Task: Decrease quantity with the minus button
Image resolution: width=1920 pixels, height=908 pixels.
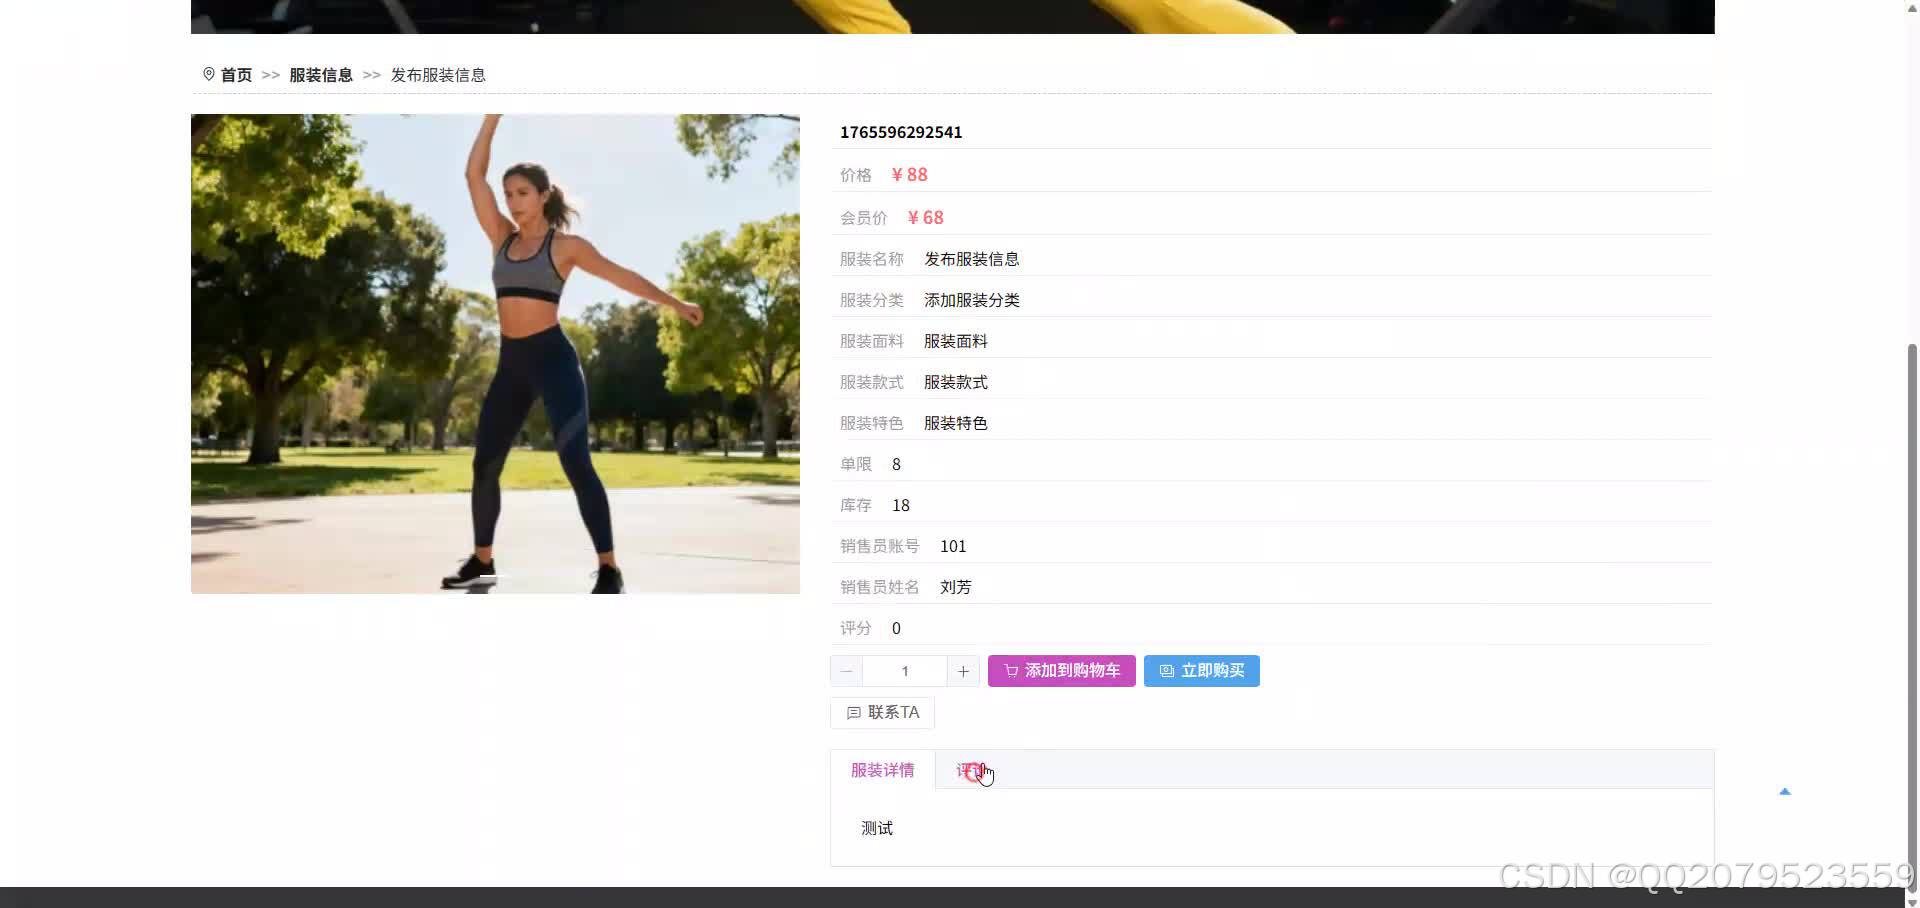Action: pos(846,671)
